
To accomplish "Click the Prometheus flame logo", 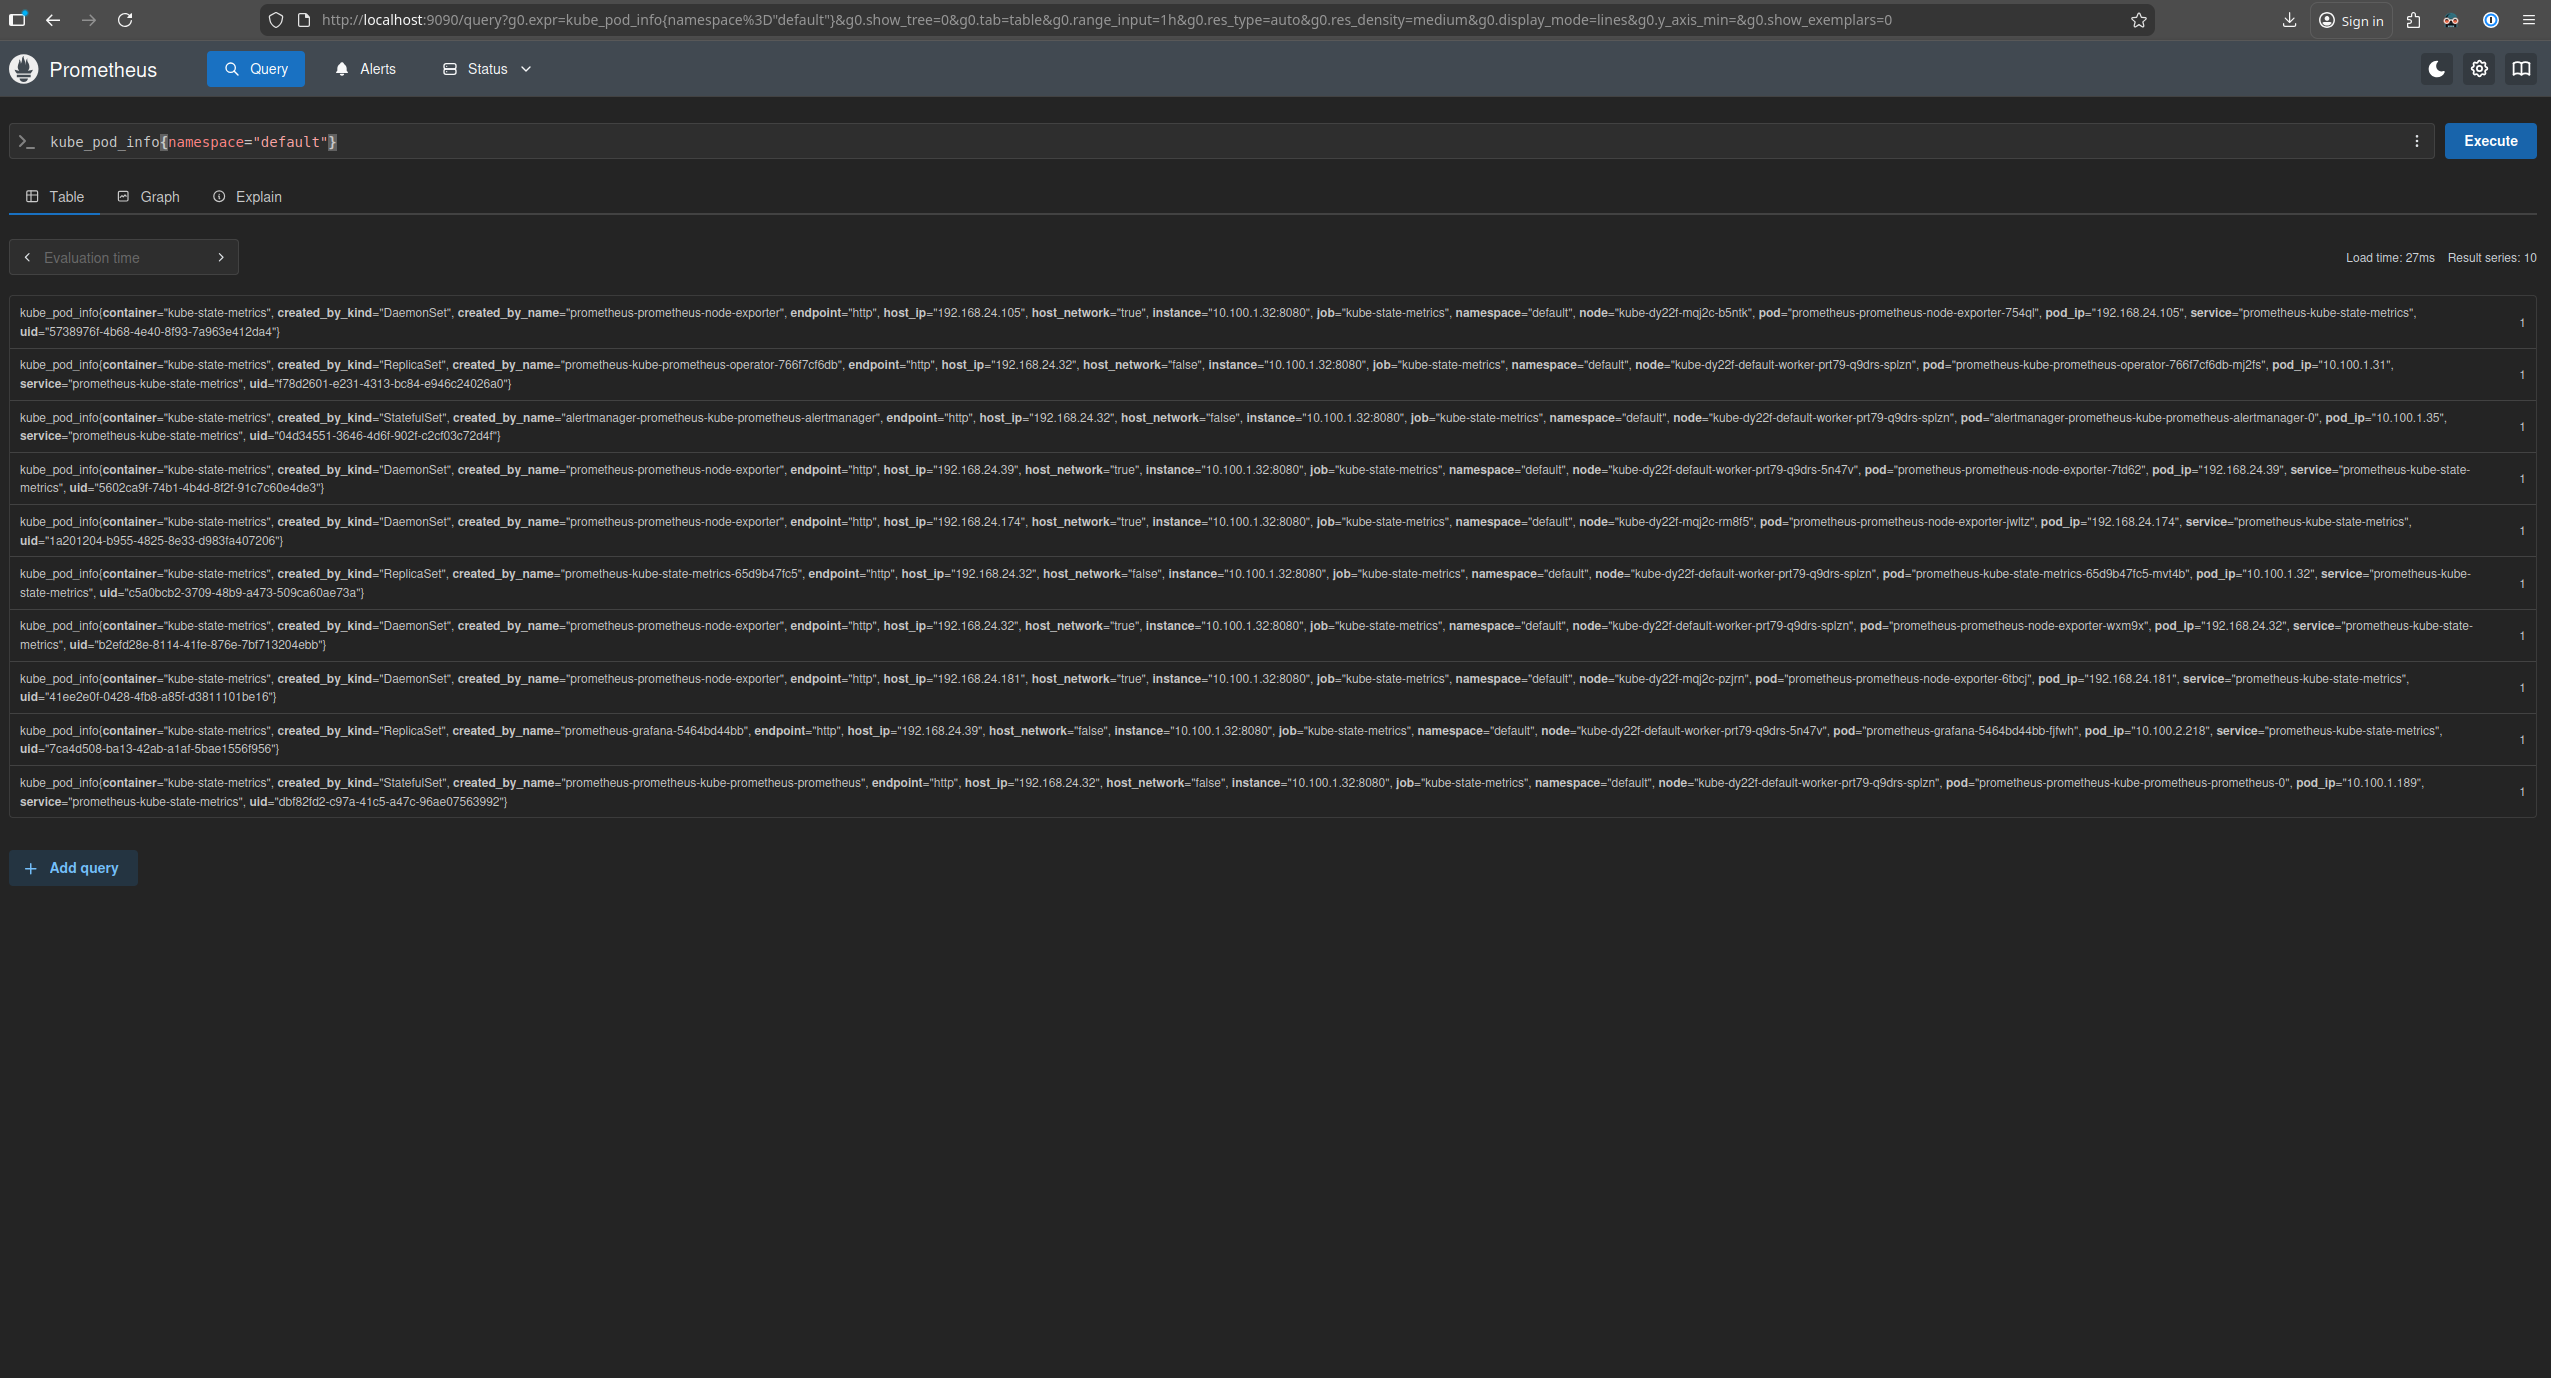I will pos(24,69).
